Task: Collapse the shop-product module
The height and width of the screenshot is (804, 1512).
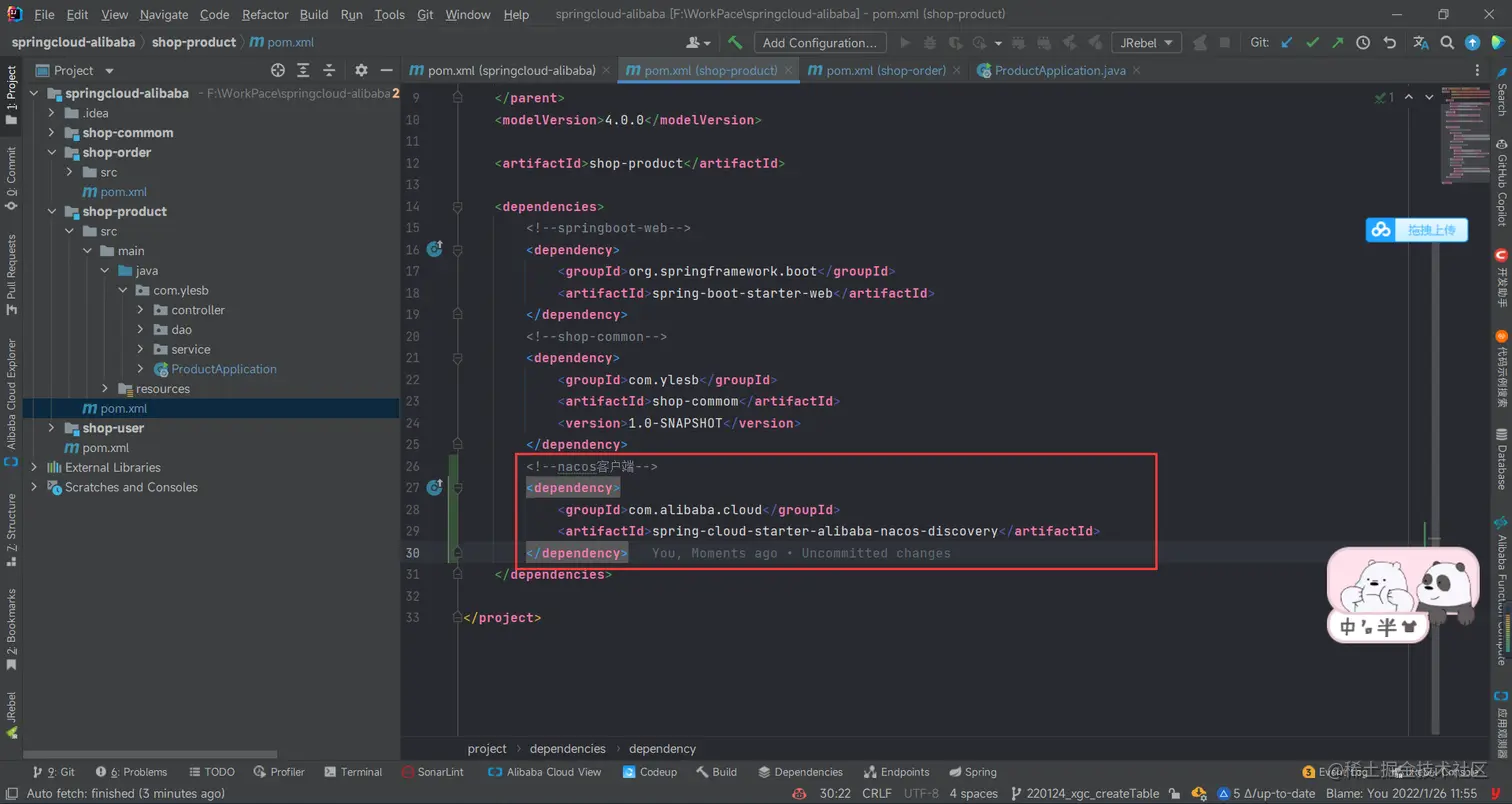Action: pyautogui.click(x=52, y=211)
